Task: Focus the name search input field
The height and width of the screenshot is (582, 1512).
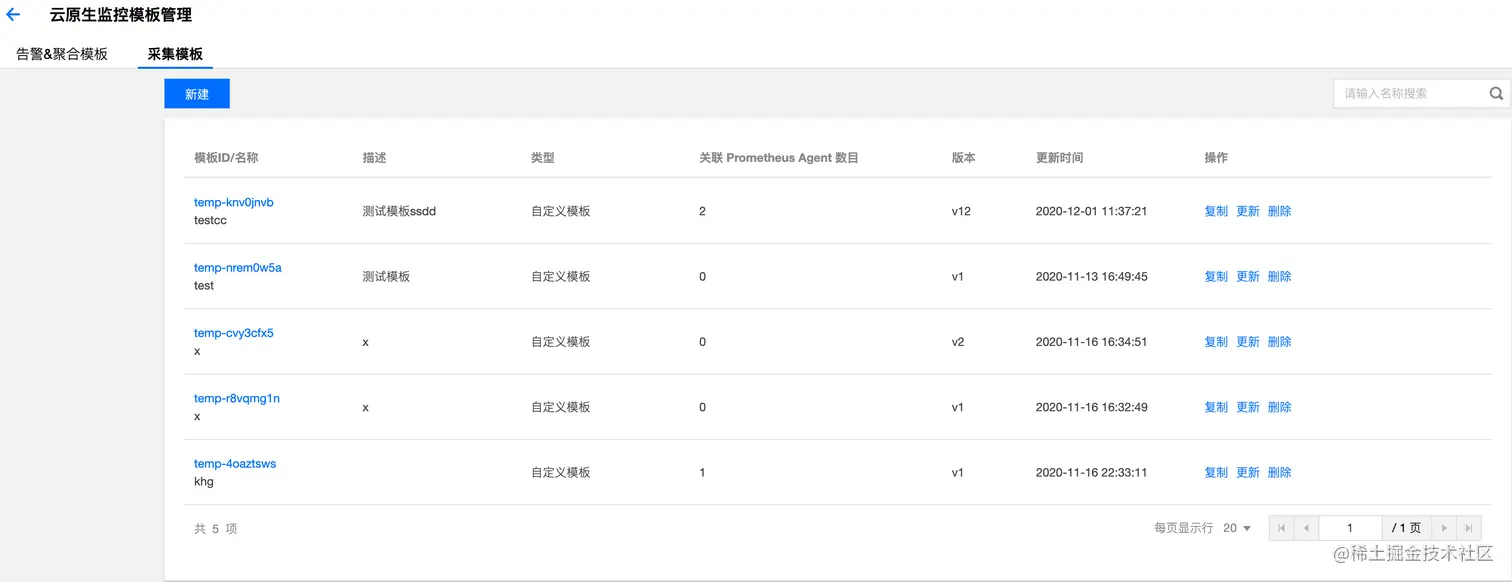Action: pyautogui.click(x=1411, y=93)
